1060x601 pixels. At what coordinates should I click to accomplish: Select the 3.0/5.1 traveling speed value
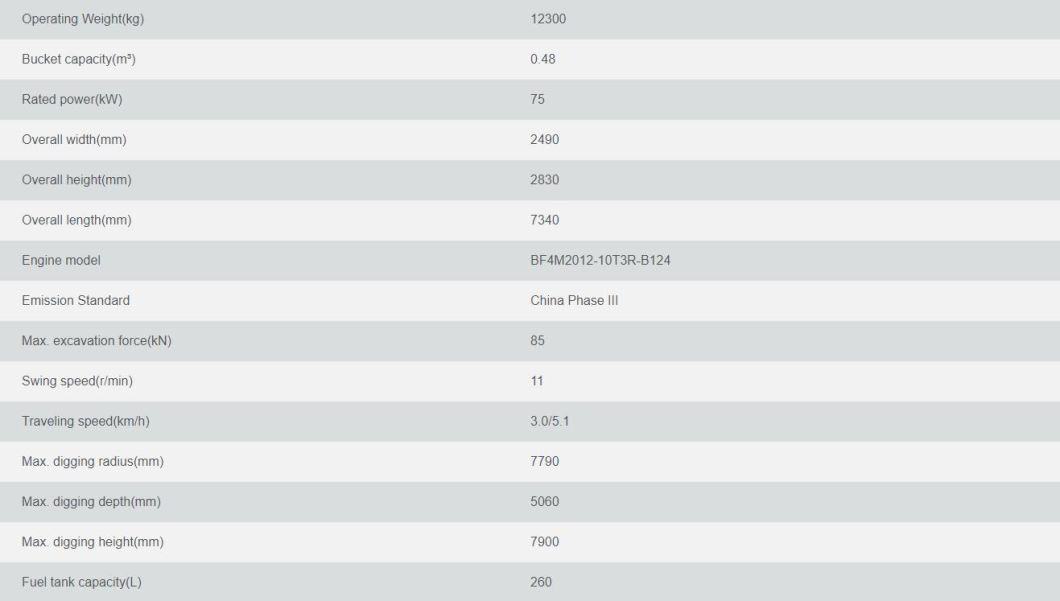[x=550, y=421]
